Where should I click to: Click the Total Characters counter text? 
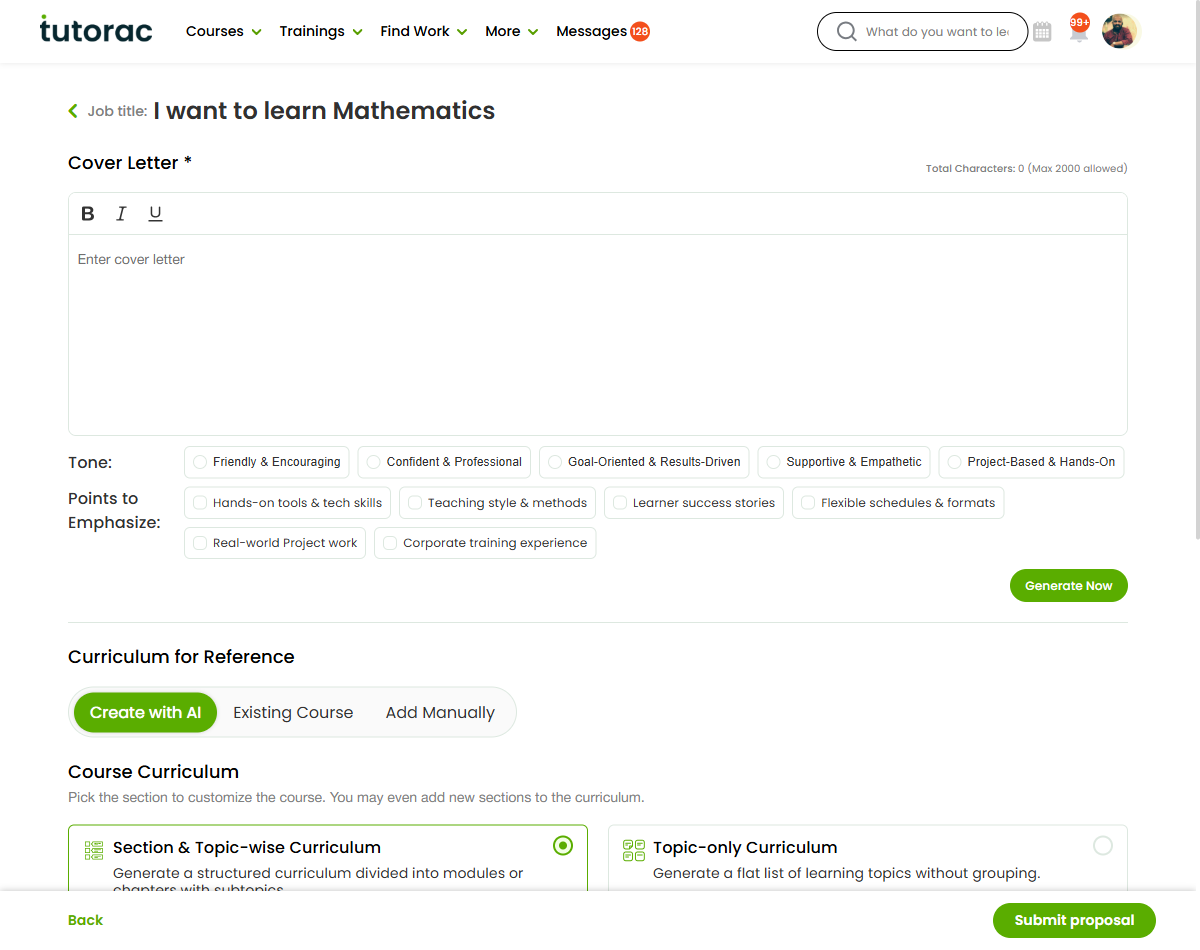point(1026,169)
